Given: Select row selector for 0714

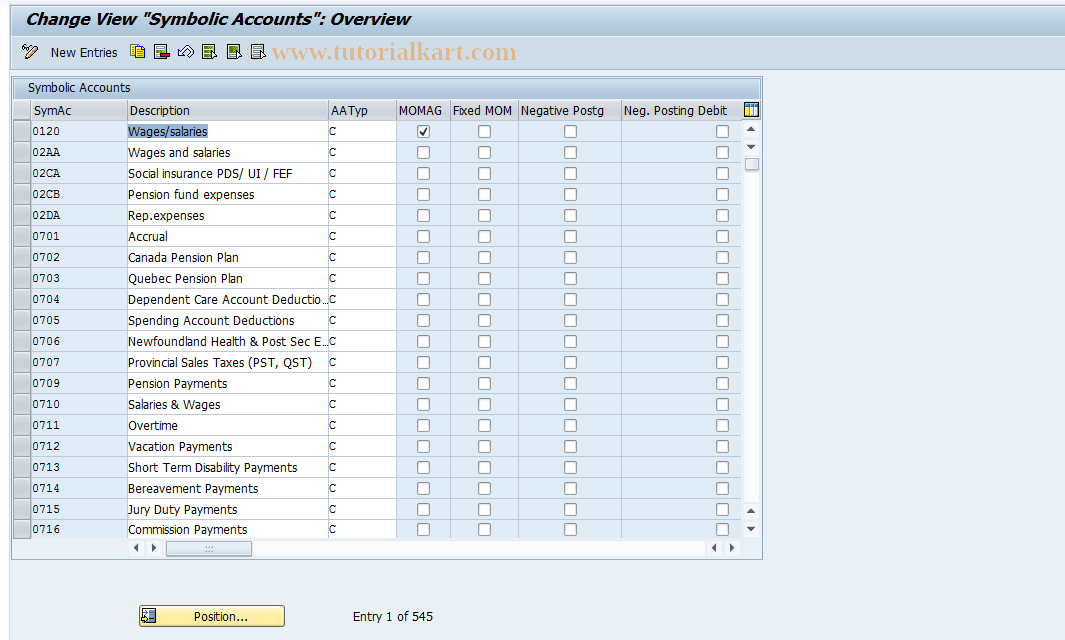Looking at the screenshot, I should 22,488.
